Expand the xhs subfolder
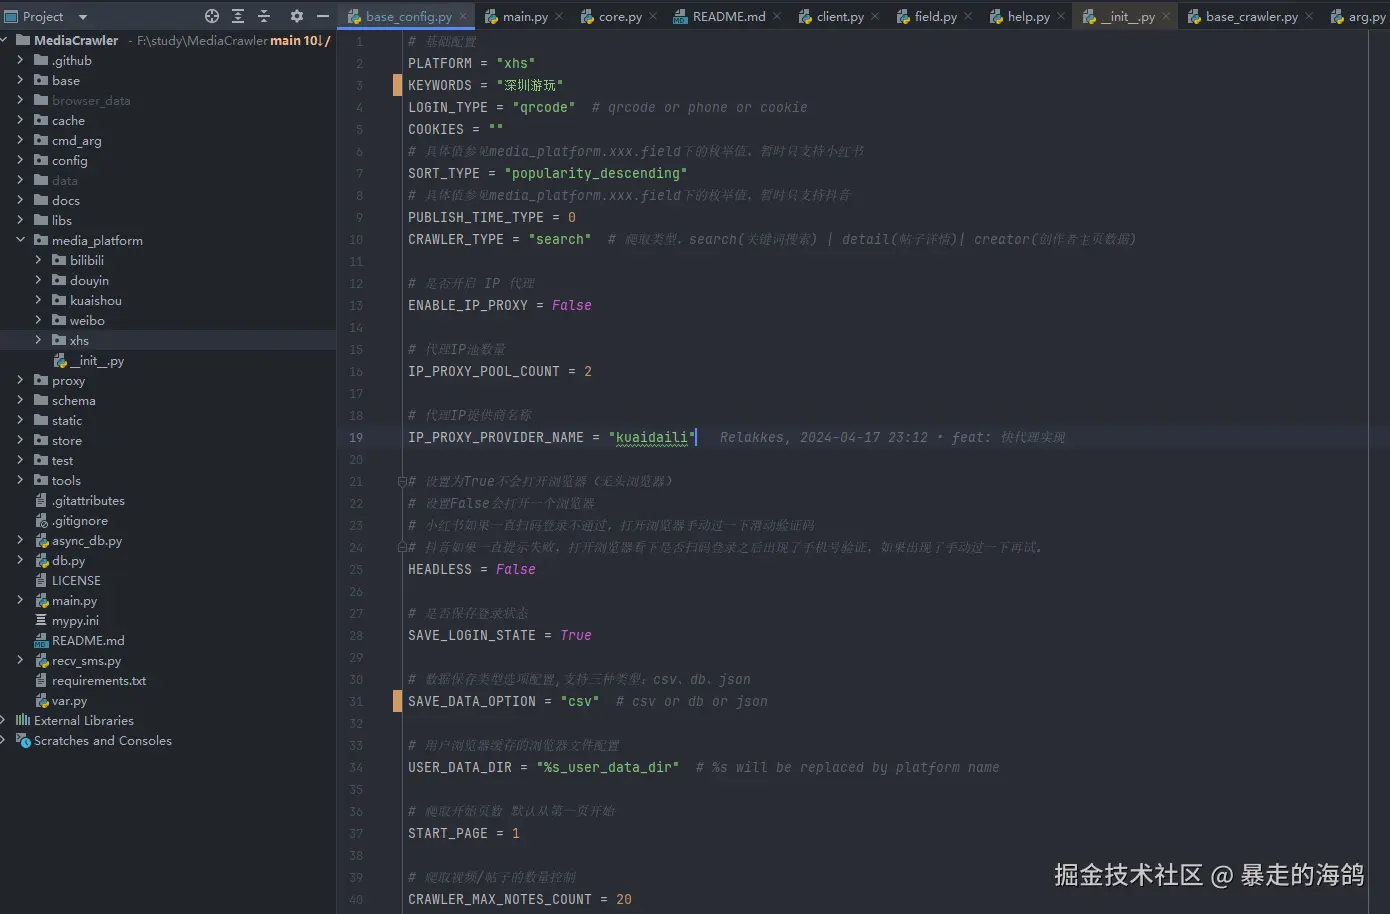The image size is (1390, 914). point(38,340)
